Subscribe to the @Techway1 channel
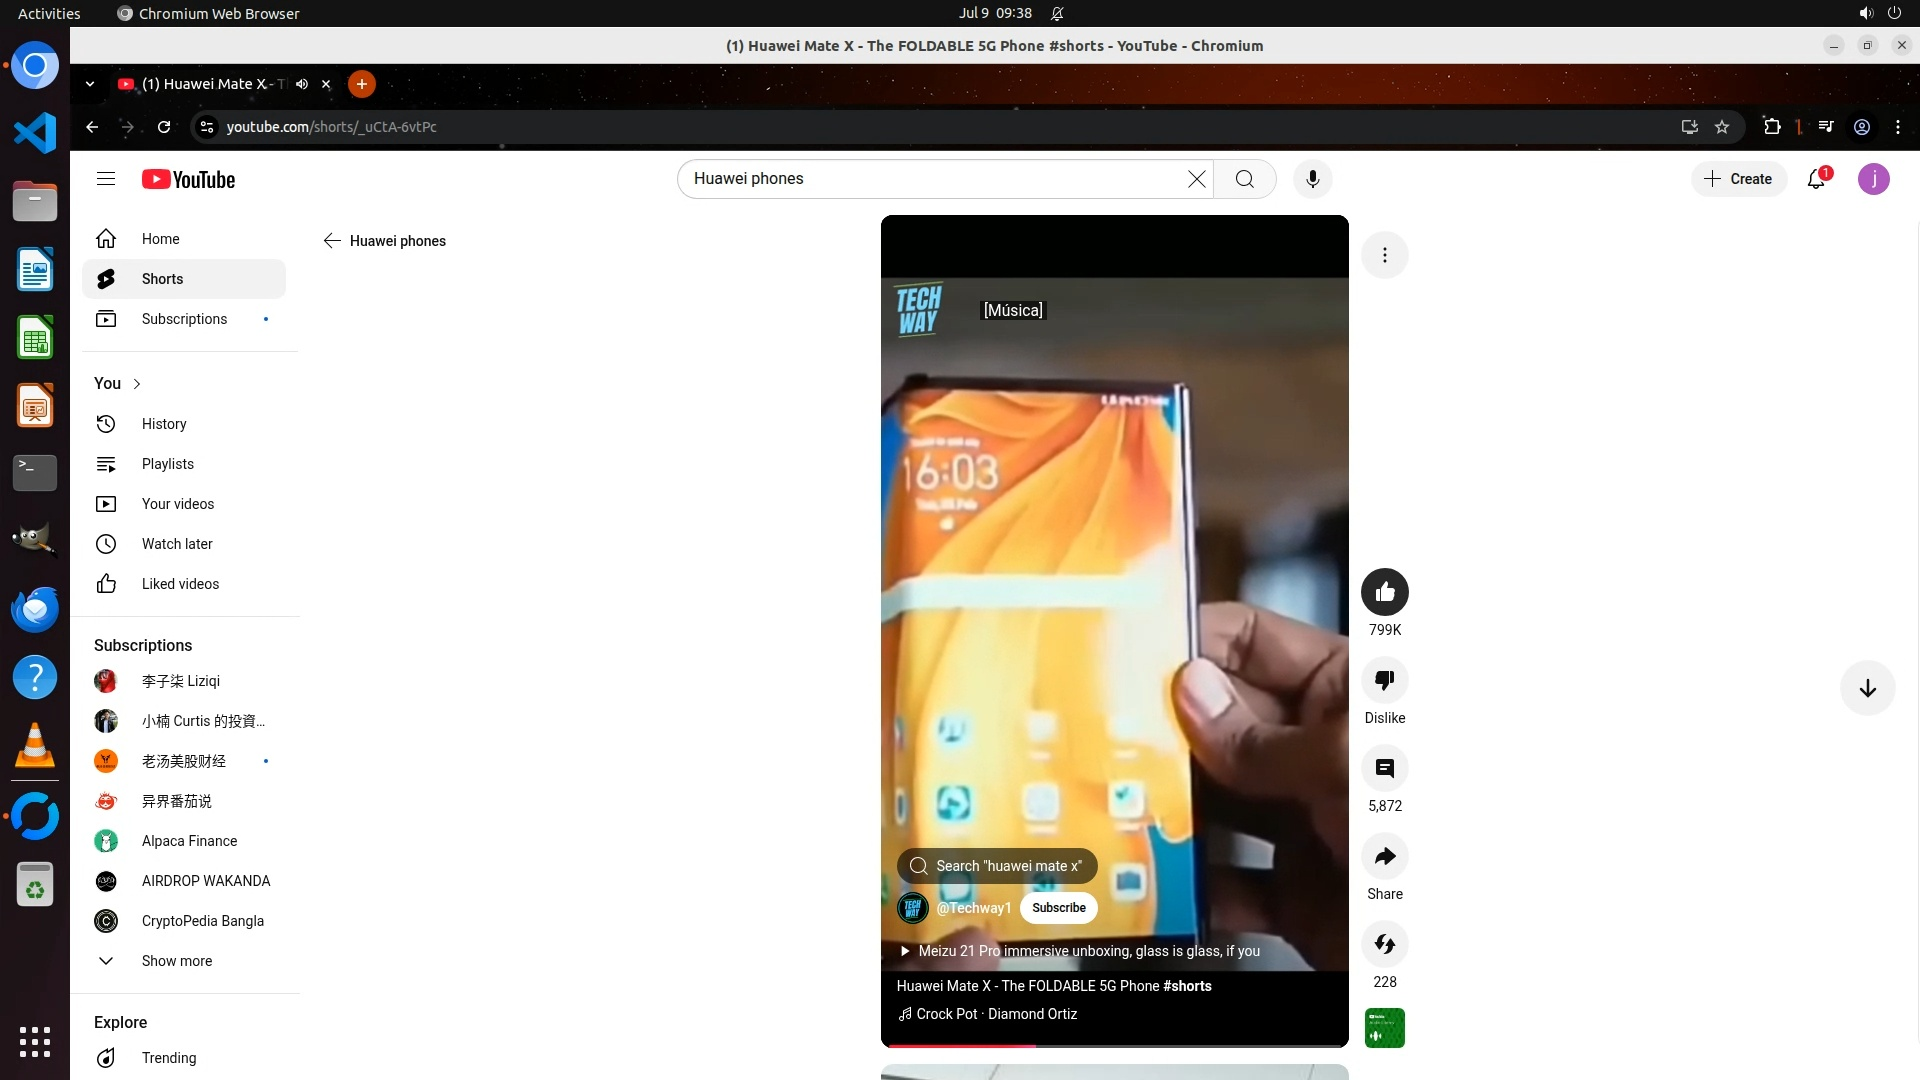Screen dimensions: 1920x1080 pos(1058,908)
